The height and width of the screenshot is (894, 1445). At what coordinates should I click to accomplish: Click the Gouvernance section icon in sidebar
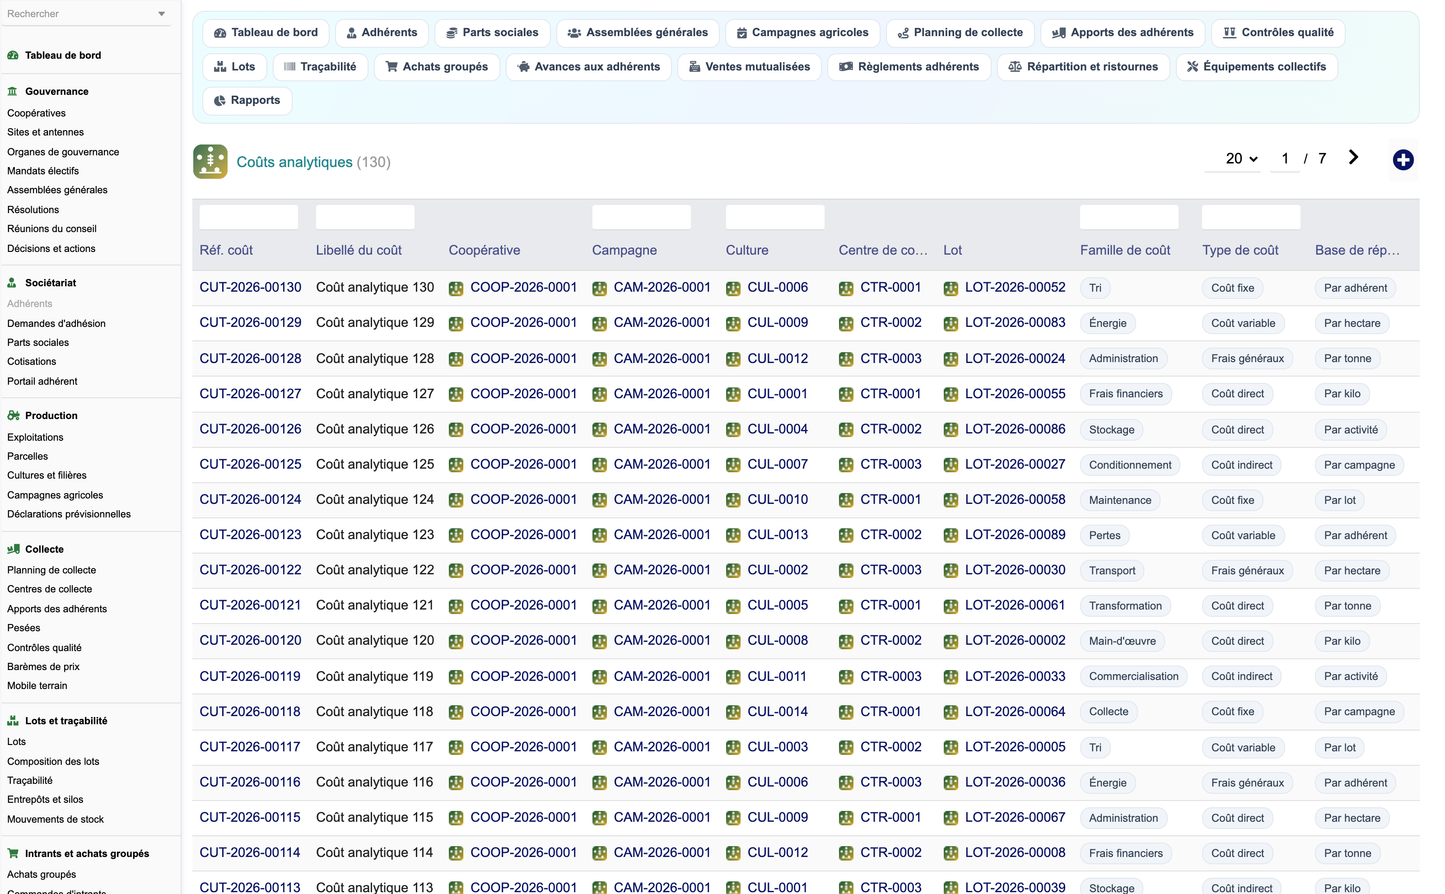(x=13, y=91)
